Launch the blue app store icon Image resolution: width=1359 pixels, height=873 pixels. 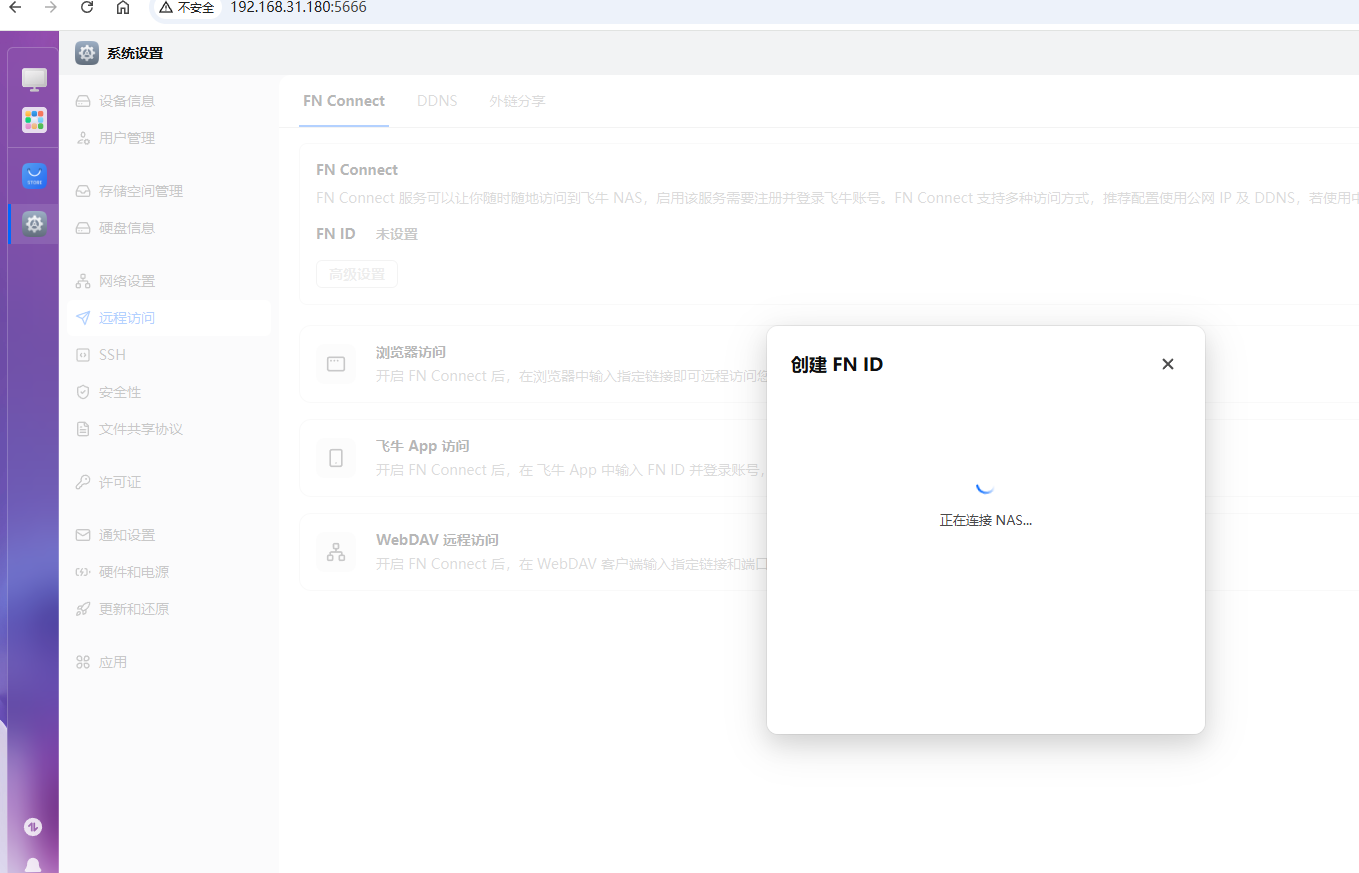click(x=35, y=176)
